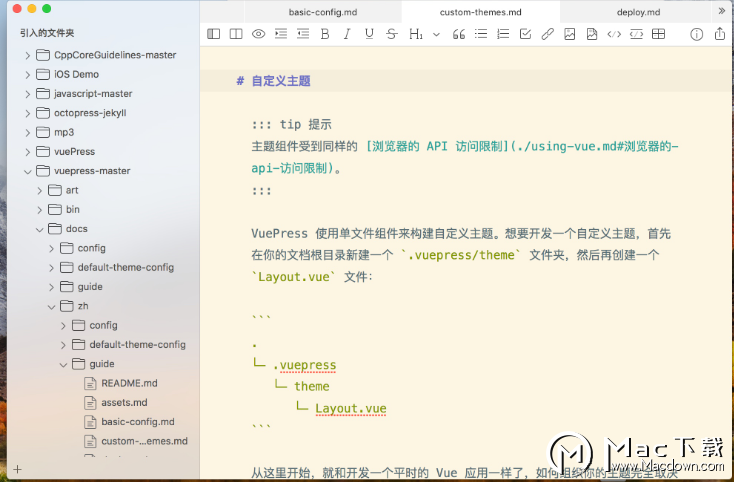Image resolution: width=734 pixels, height=482 pixels.
Task: Insert blockquote
Action: 459,34
